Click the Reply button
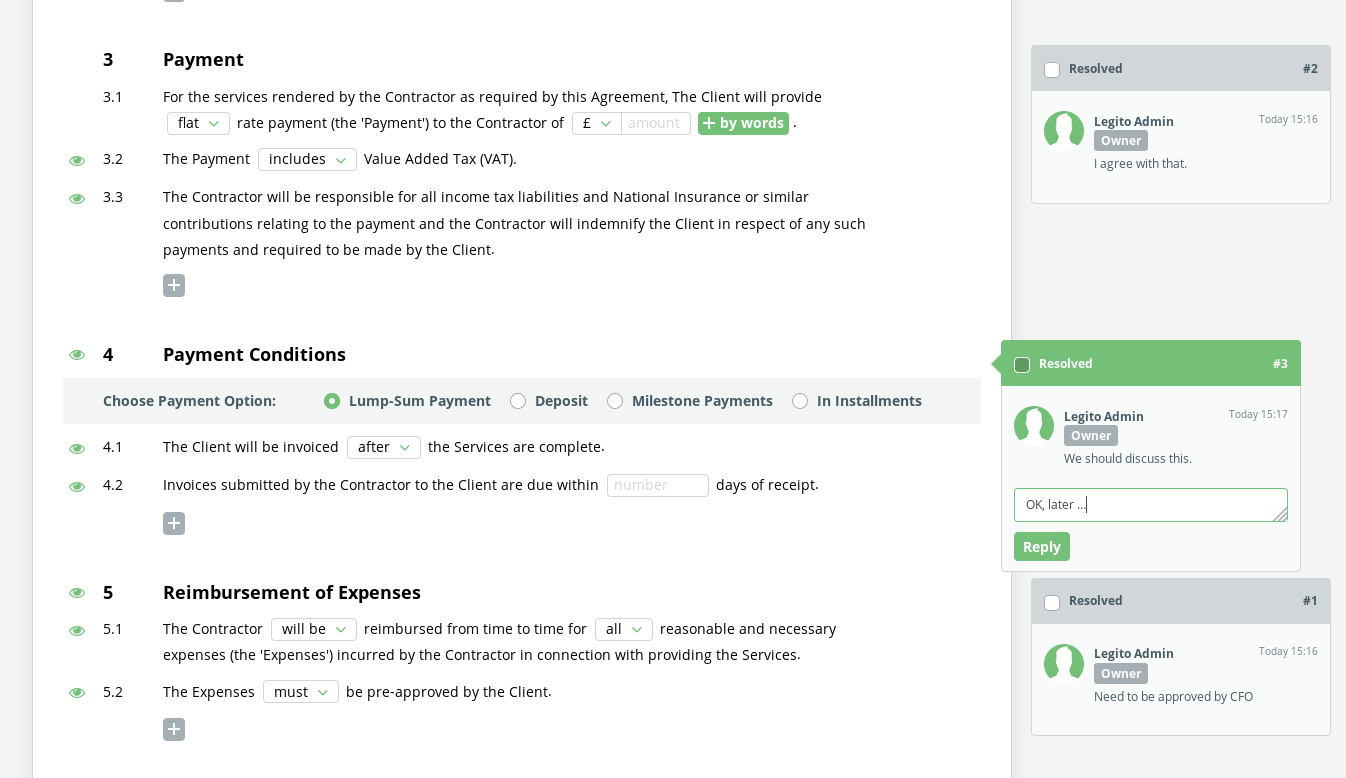 click(1042, 547)
